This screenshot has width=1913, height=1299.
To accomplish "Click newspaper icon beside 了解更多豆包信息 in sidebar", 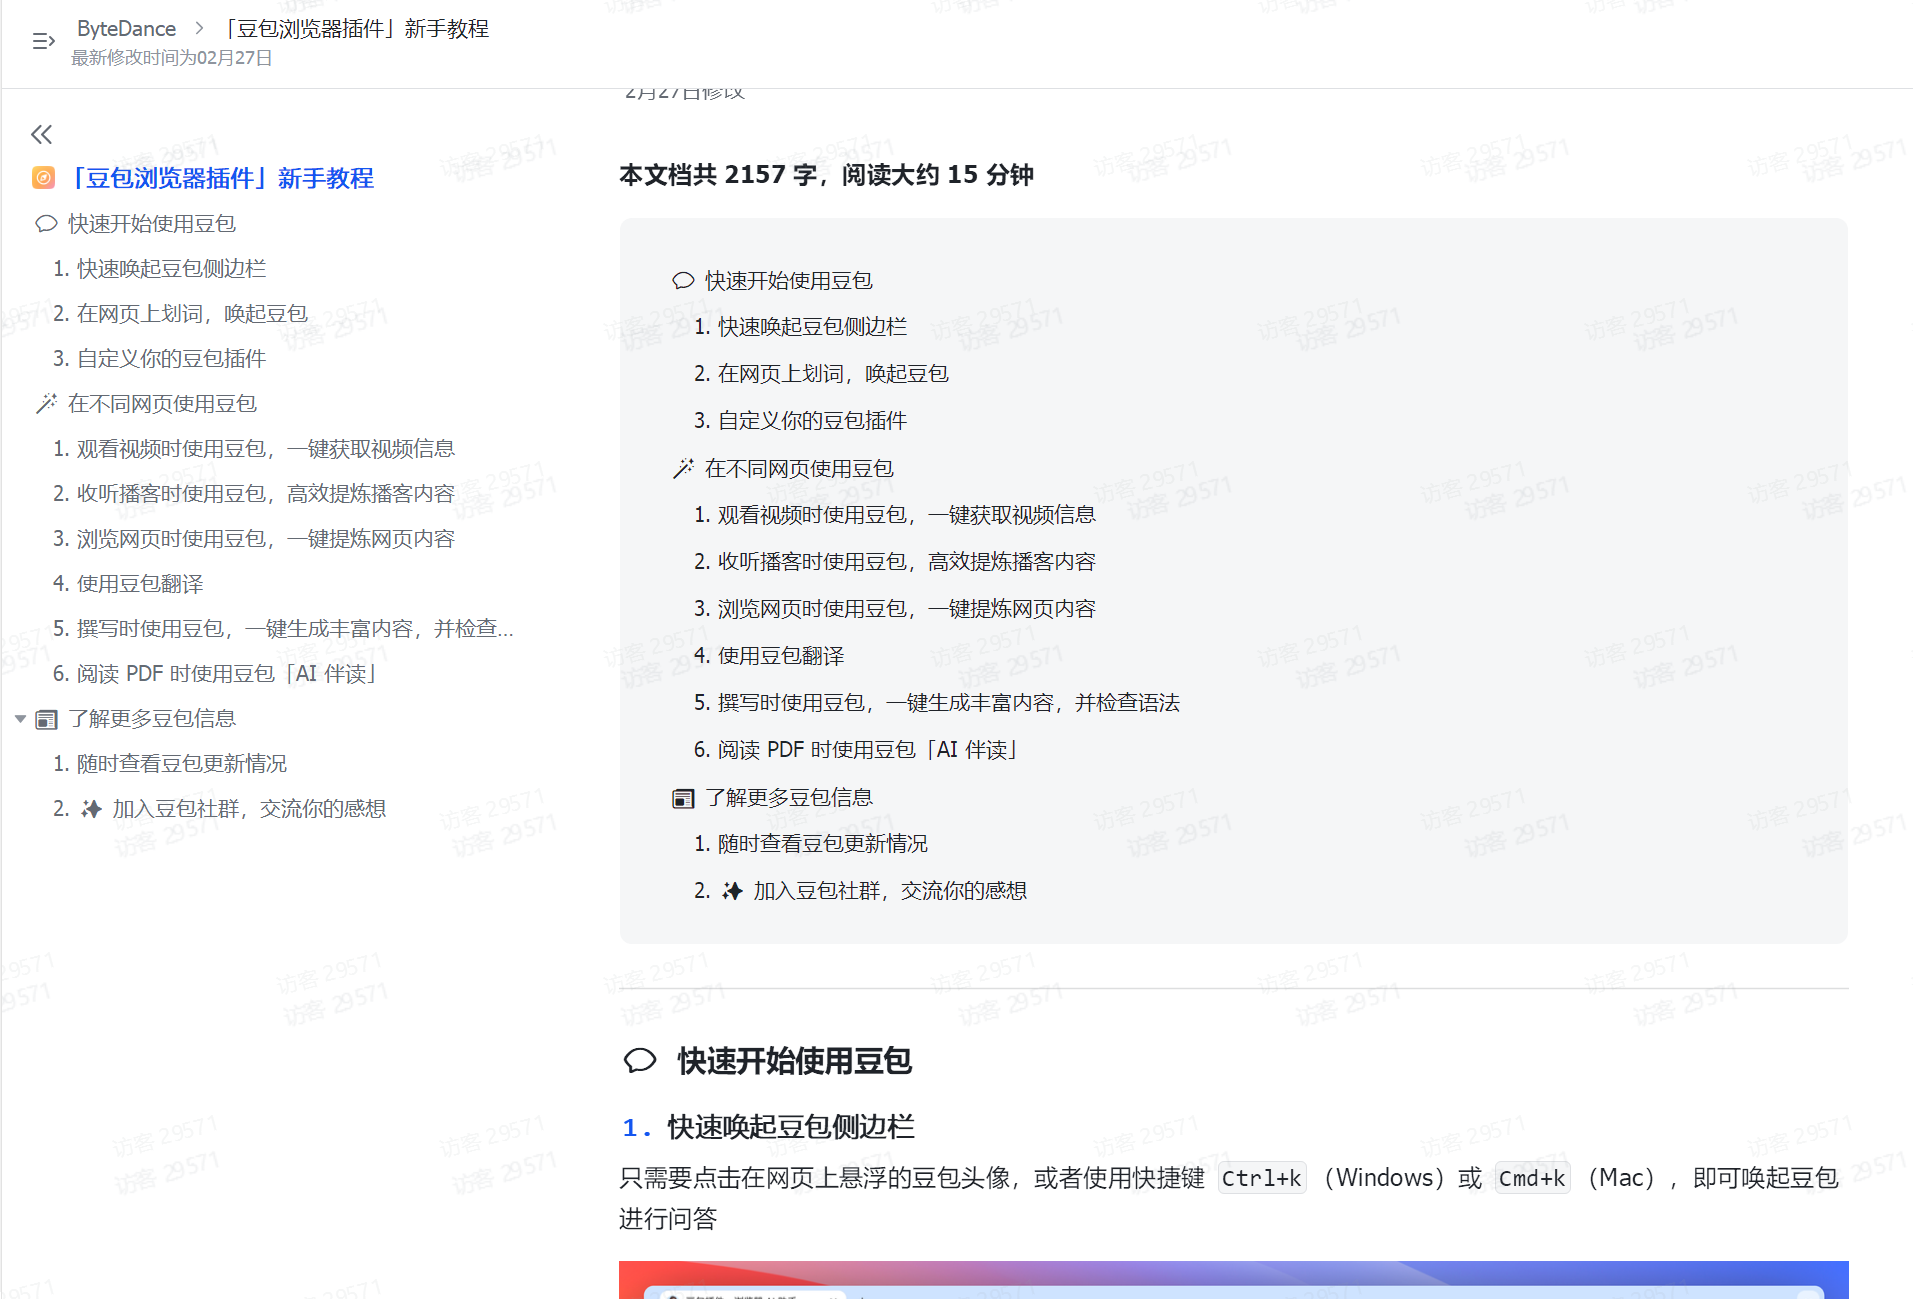I will pos(46,719).
